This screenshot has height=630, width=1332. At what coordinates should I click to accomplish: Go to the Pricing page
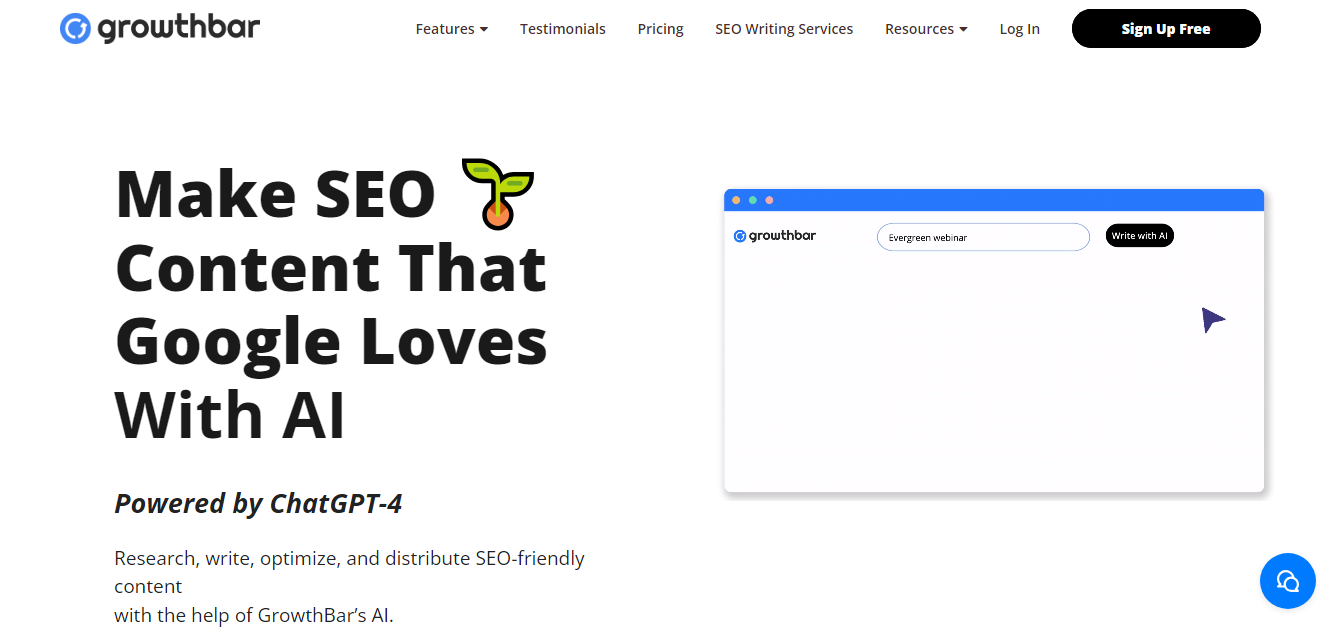(x=660, y=29)
